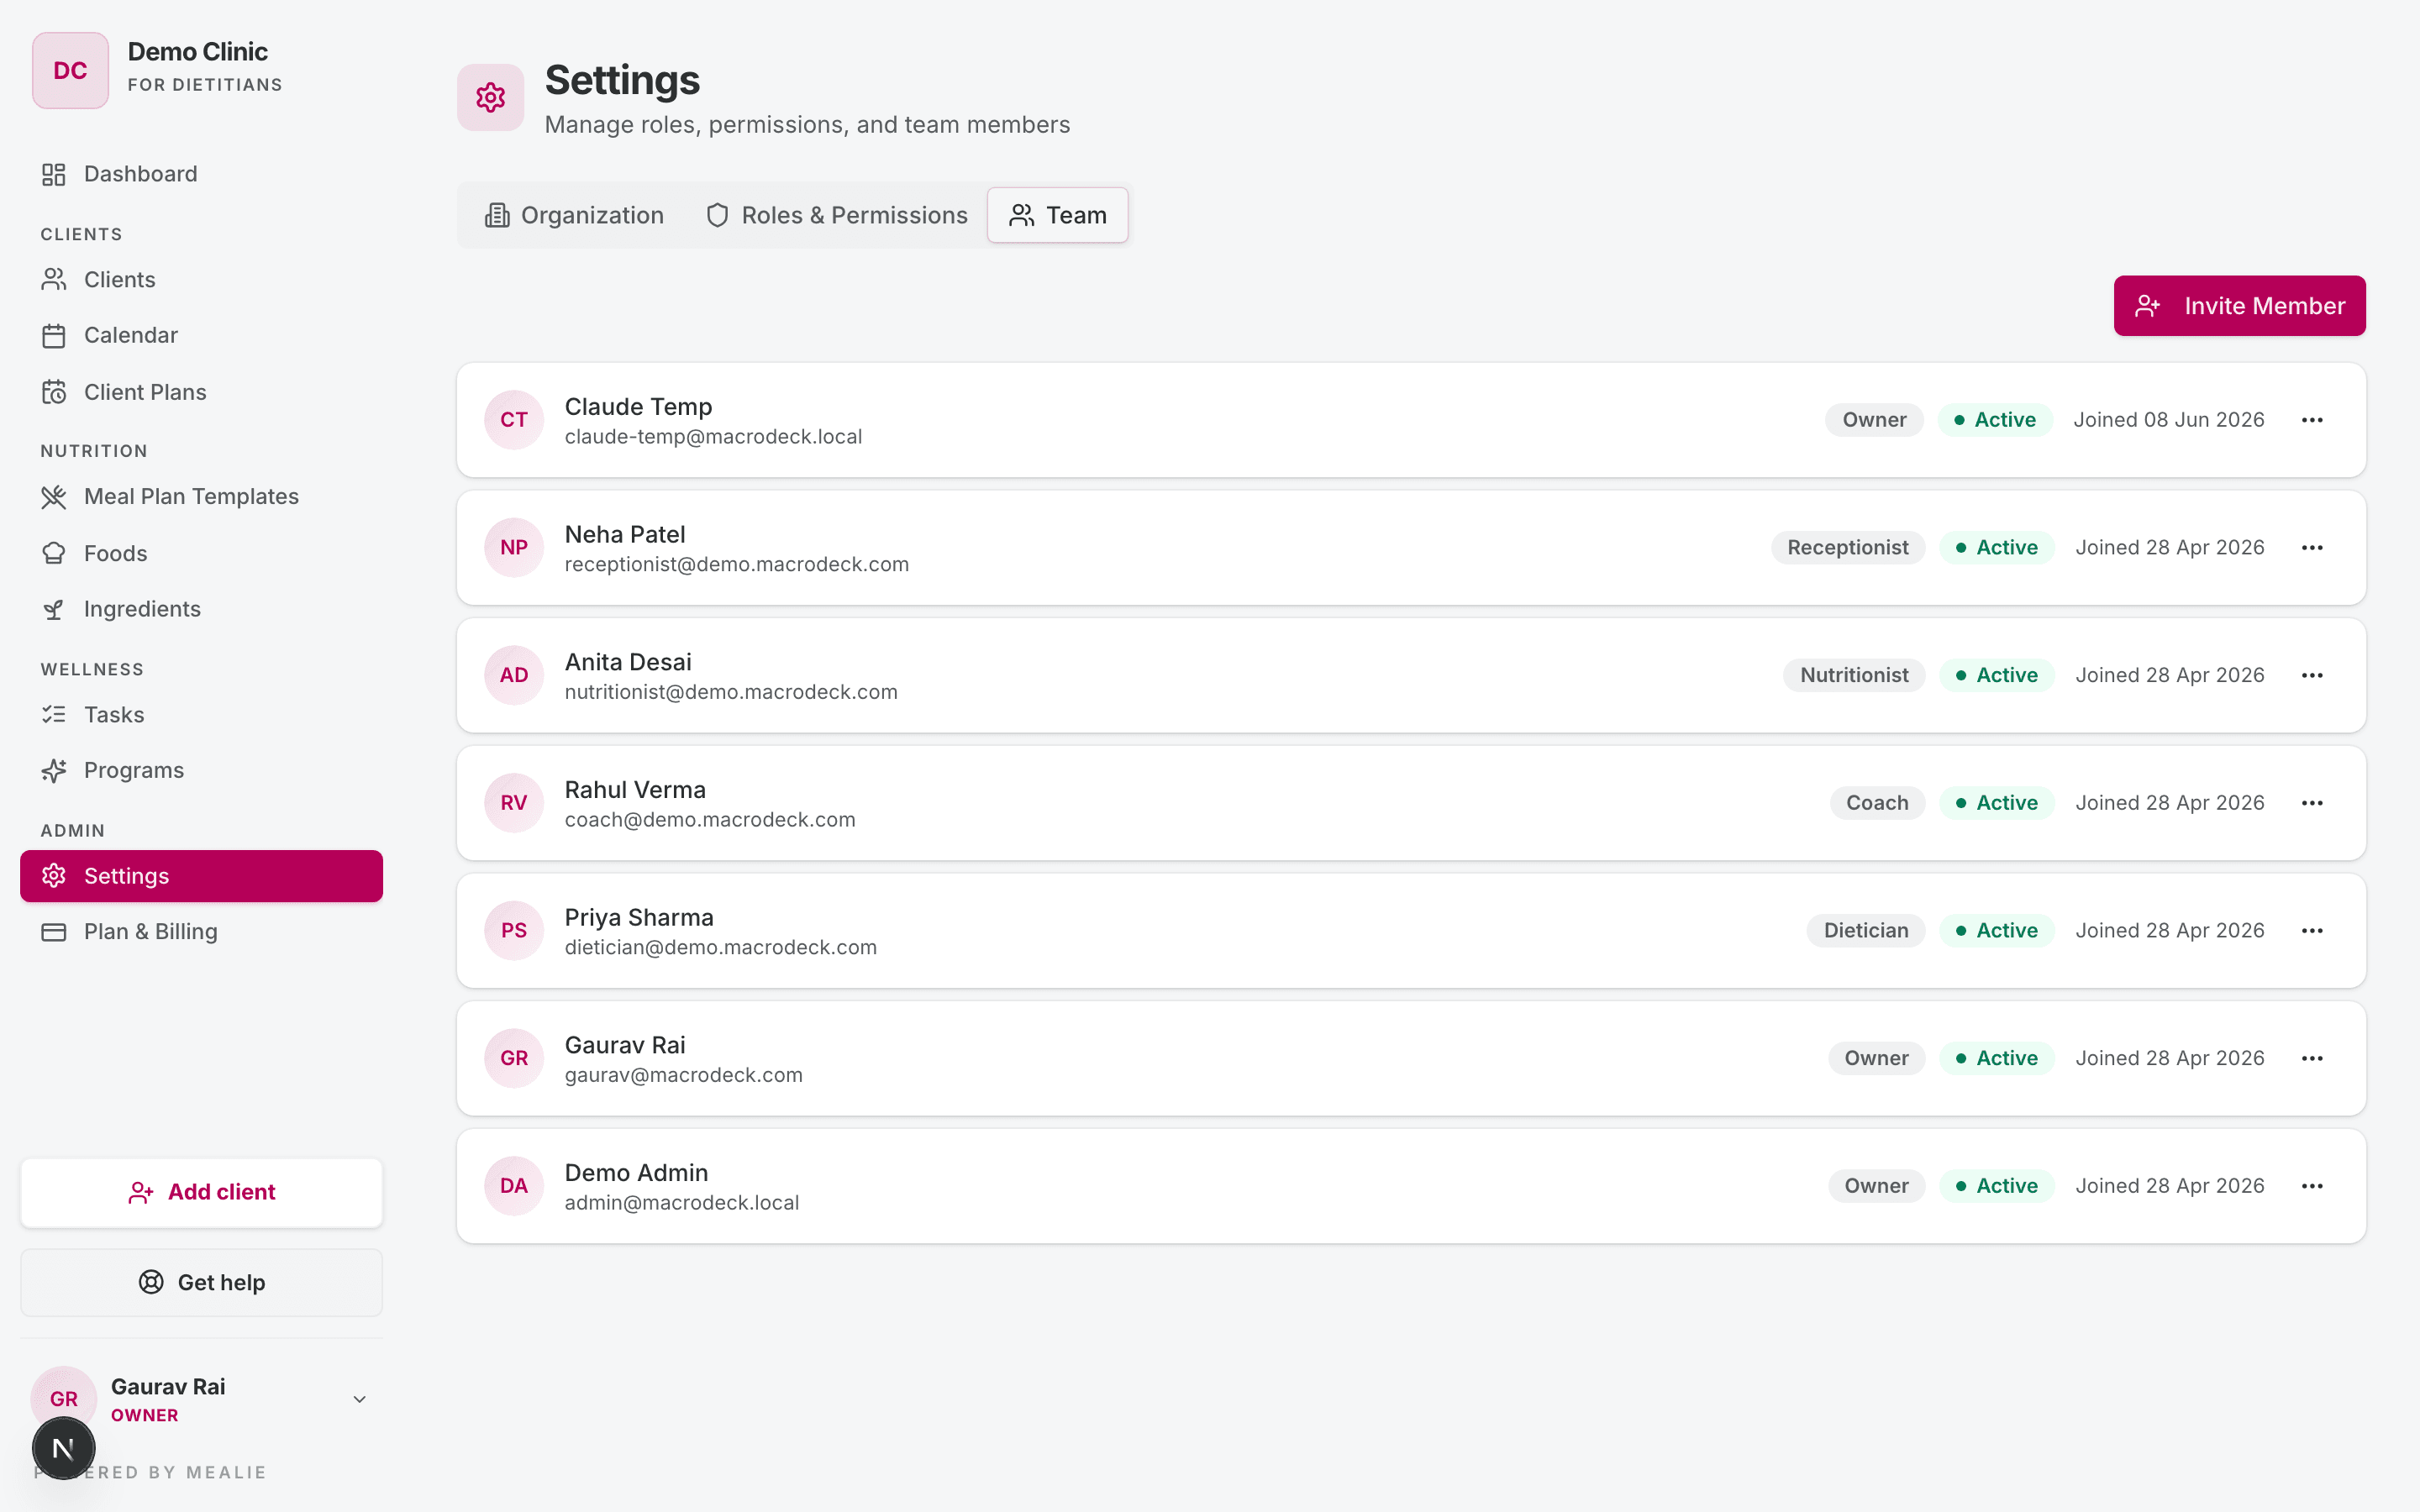
Task: Click the round N badge at bottom left
Action: click(64, 1448)
